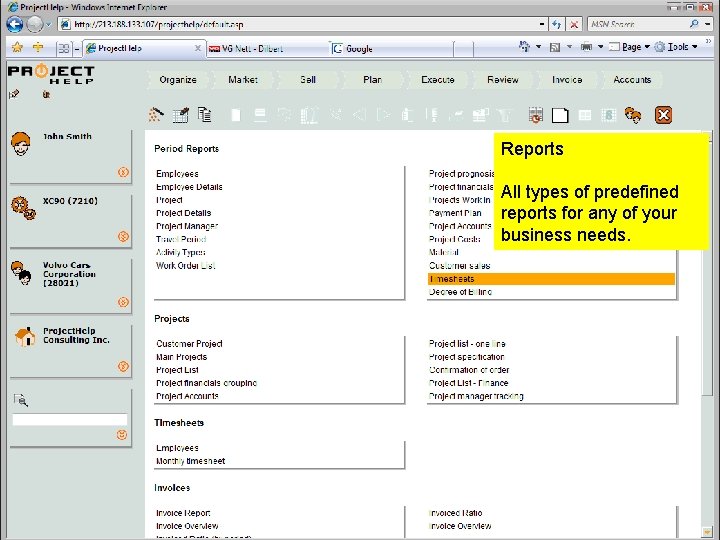Open the Project manager tracking report
Viewport: 720px width, 540px height.
[476, 396]
